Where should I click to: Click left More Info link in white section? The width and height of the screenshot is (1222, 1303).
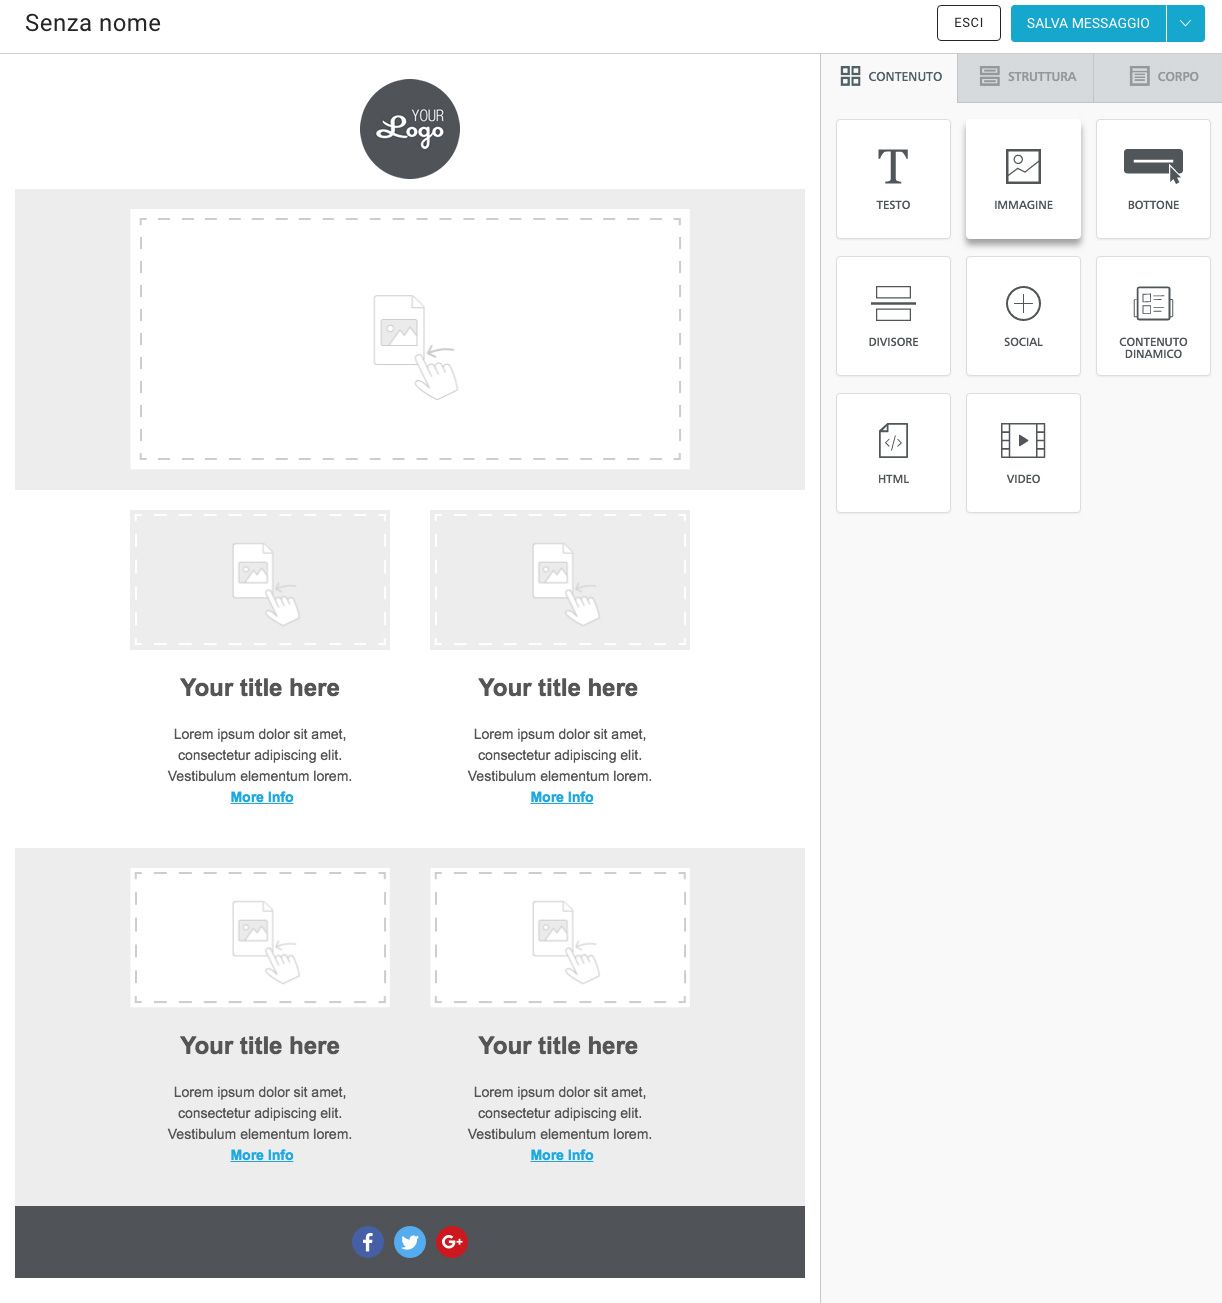(262, 797)
